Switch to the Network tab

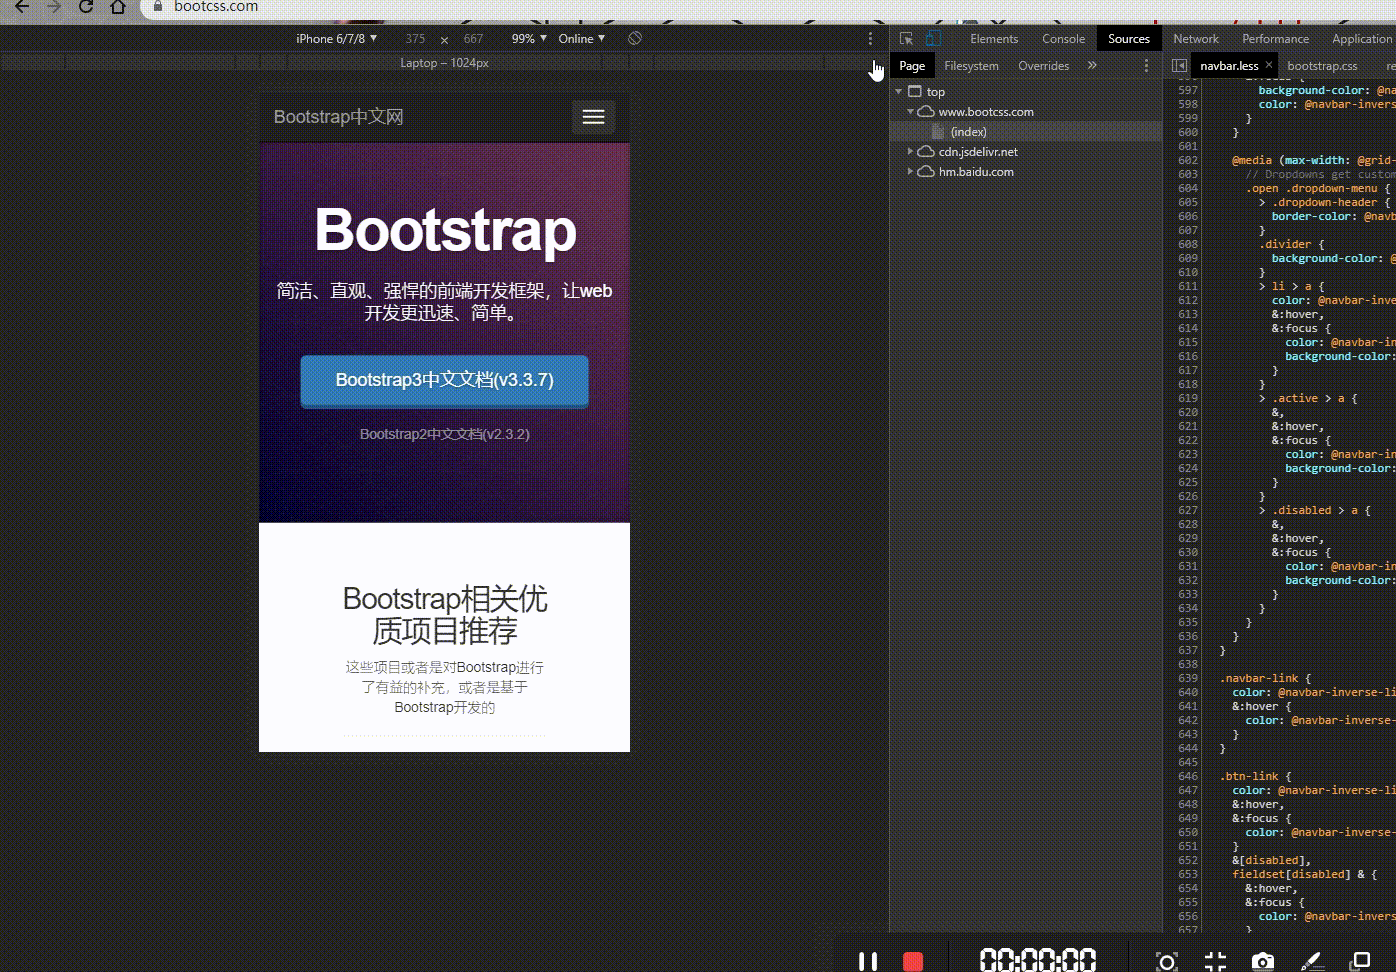1196,38
